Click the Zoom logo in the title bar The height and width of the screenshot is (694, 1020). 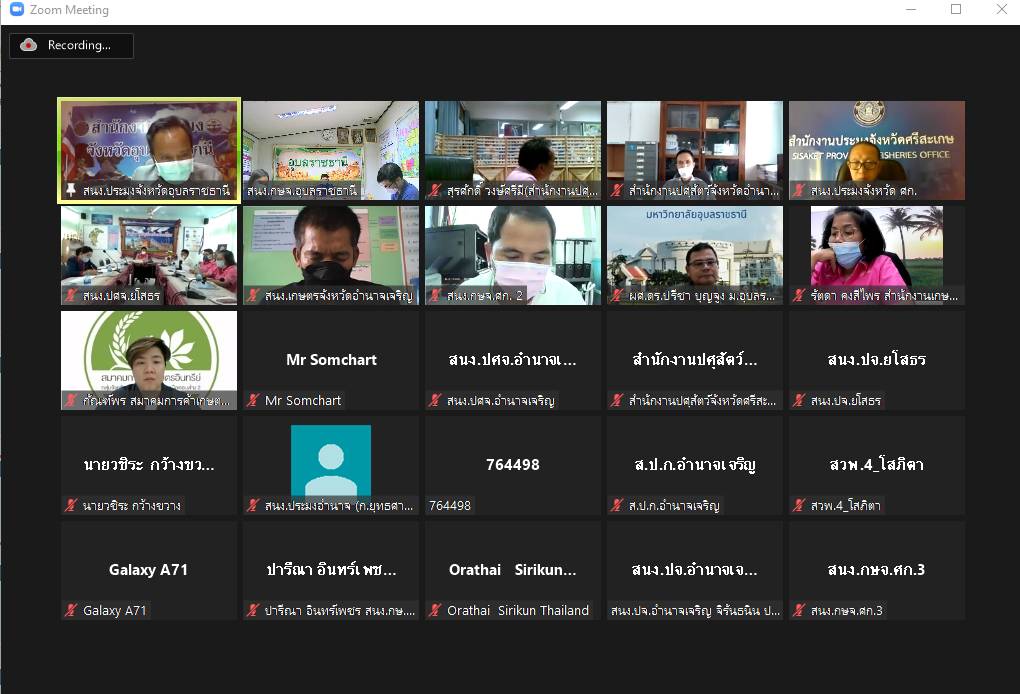point(16,10)
